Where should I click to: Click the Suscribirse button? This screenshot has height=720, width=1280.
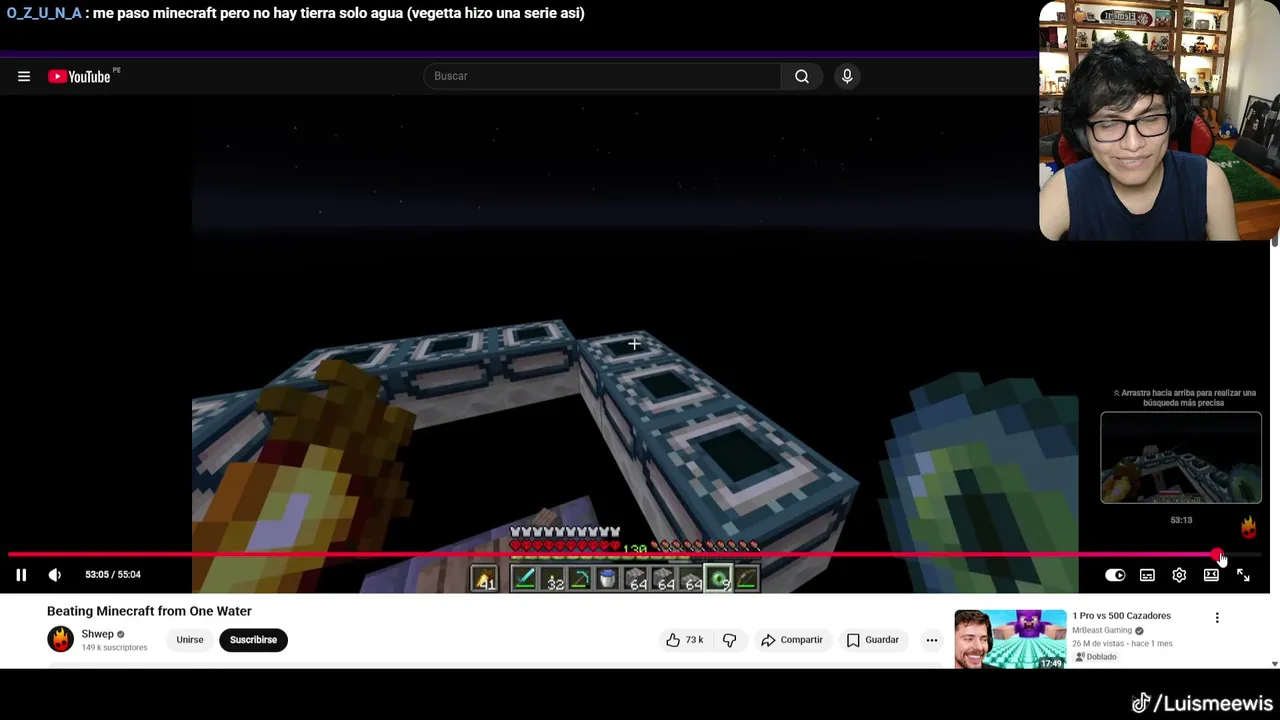pos(253,640)
